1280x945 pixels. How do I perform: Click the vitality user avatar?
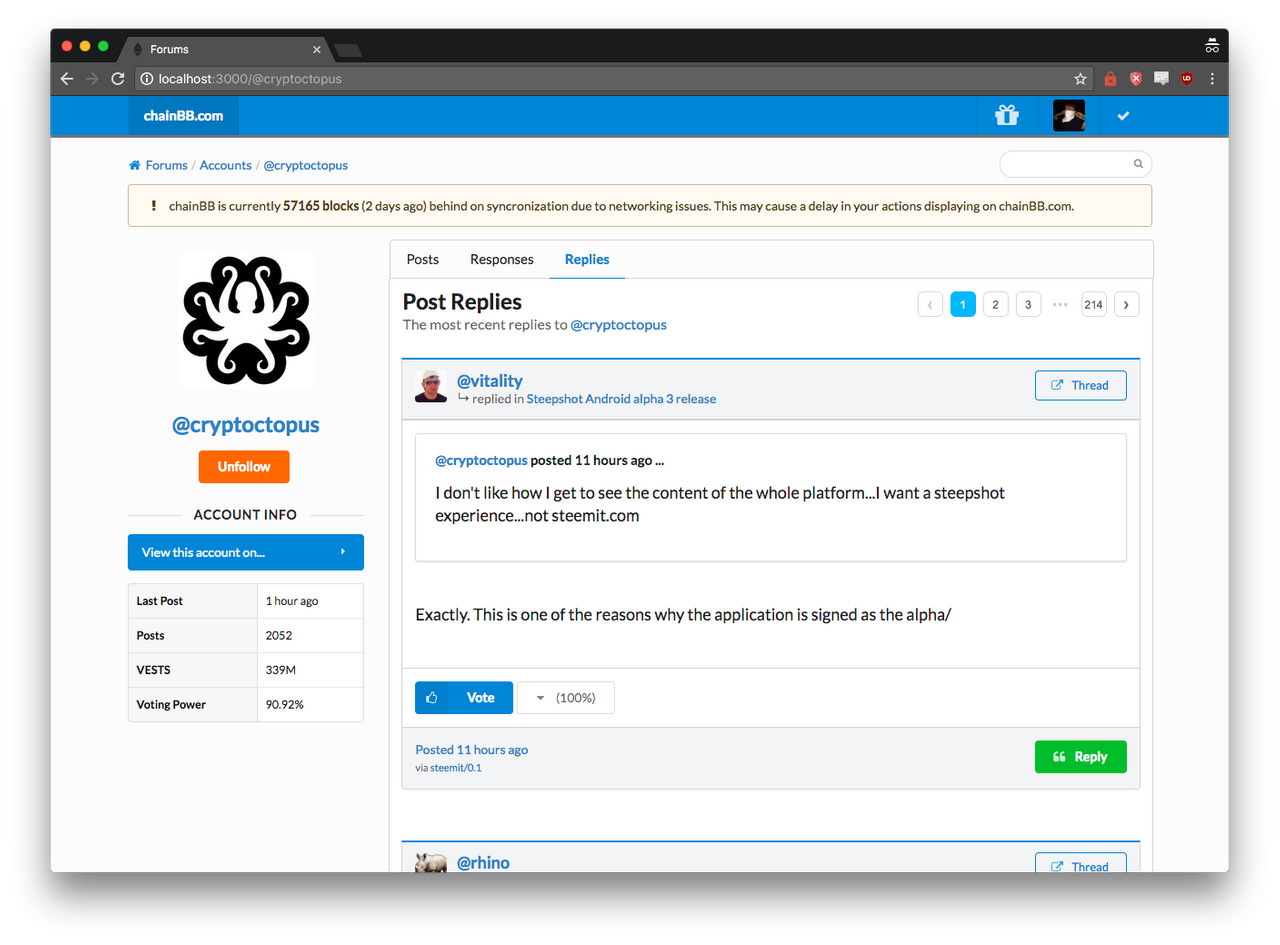tap(431, 386)
